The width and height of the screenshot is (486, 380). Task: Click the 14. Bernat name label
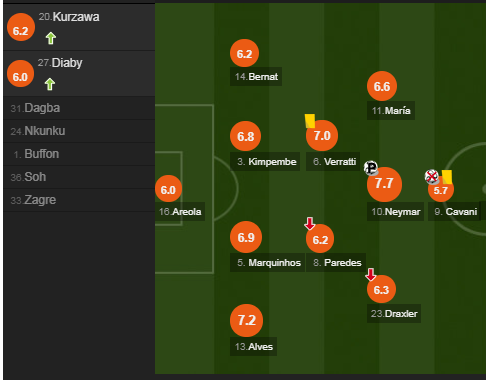[256, 77]
